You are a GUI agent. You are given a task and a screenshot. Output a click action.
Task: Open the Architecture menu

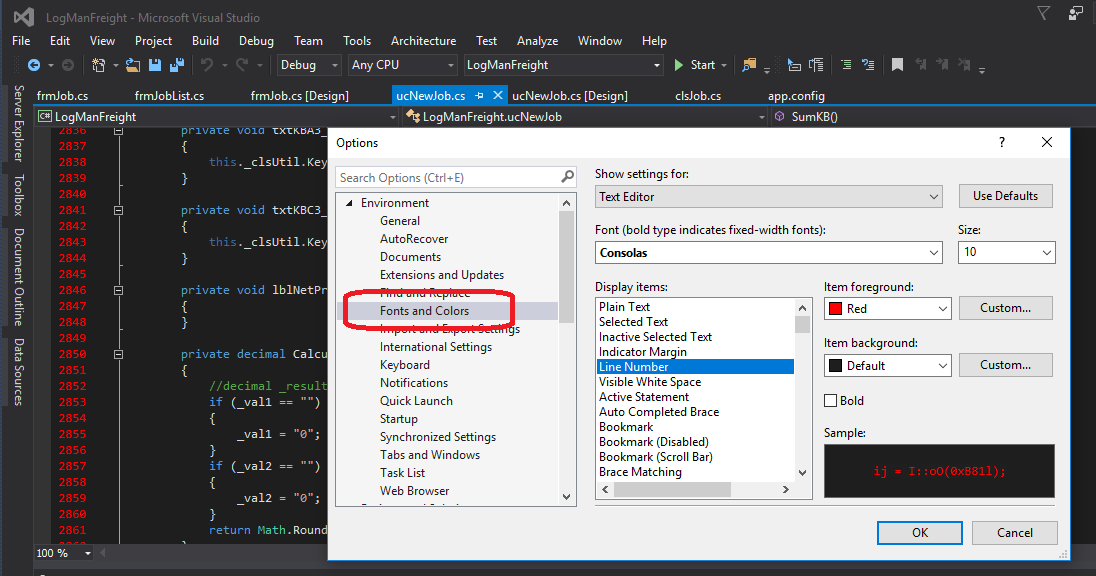423,41
